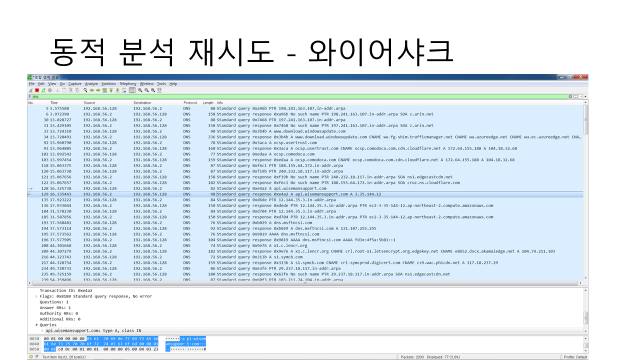Apply the display filter arrow
Viewport: 640px width, 360px height.
(576, 97)
